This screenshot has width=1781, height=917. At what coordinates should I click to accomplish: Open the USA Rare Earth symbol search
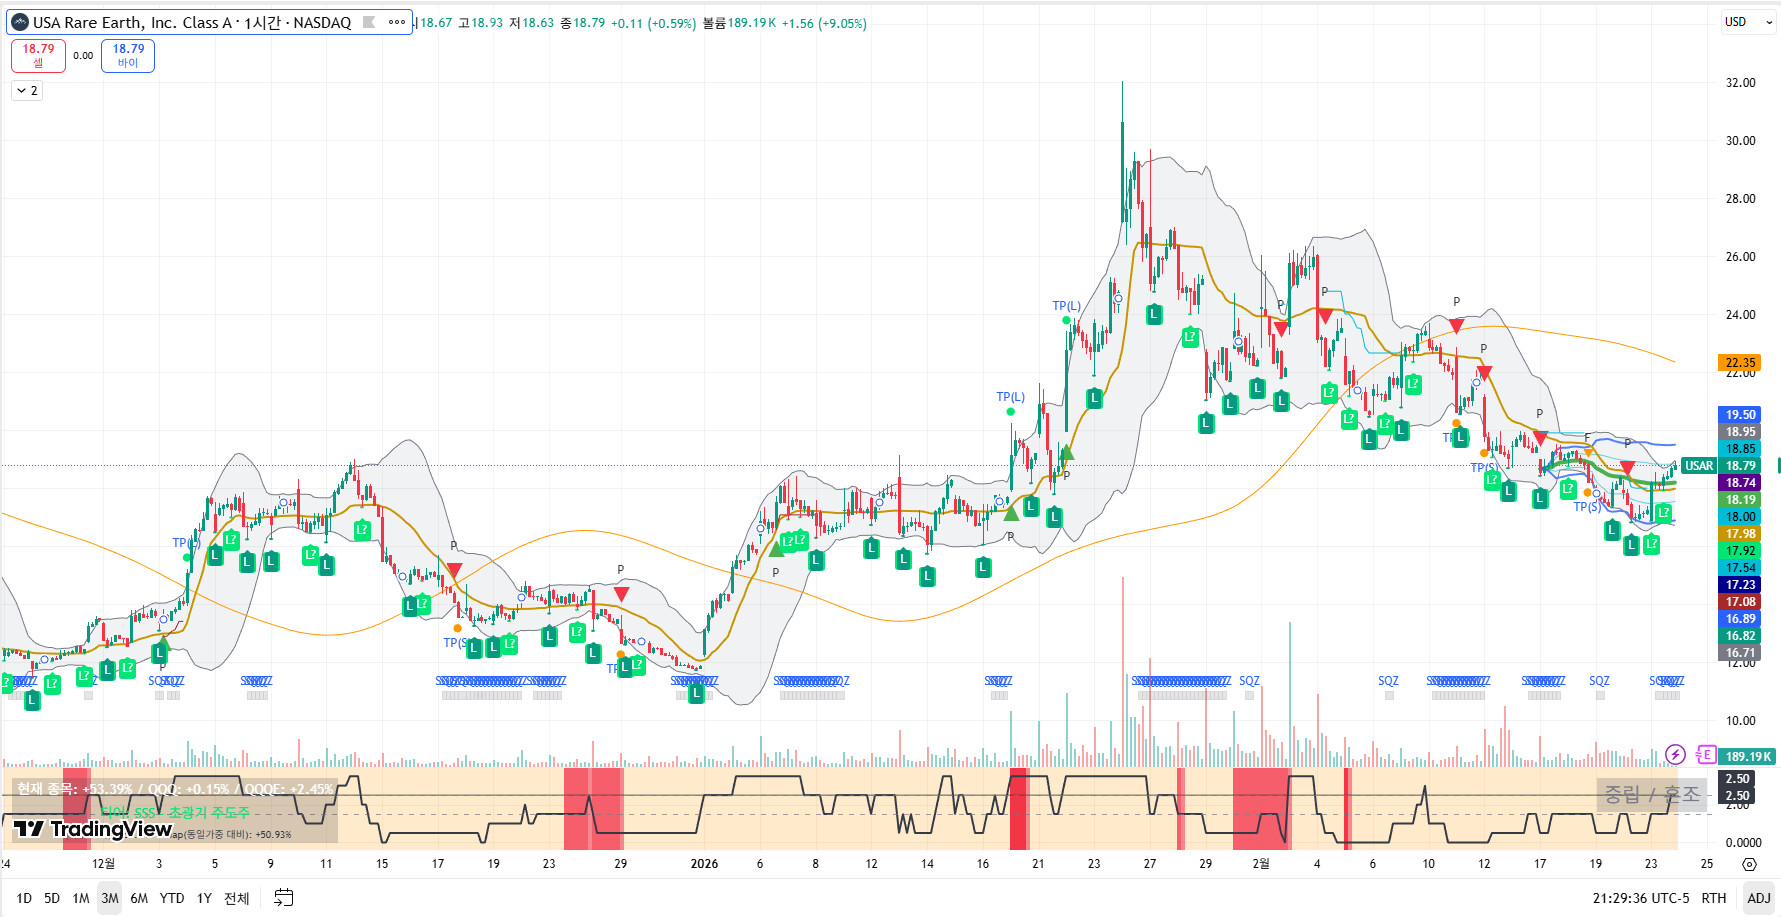(192, 22)
